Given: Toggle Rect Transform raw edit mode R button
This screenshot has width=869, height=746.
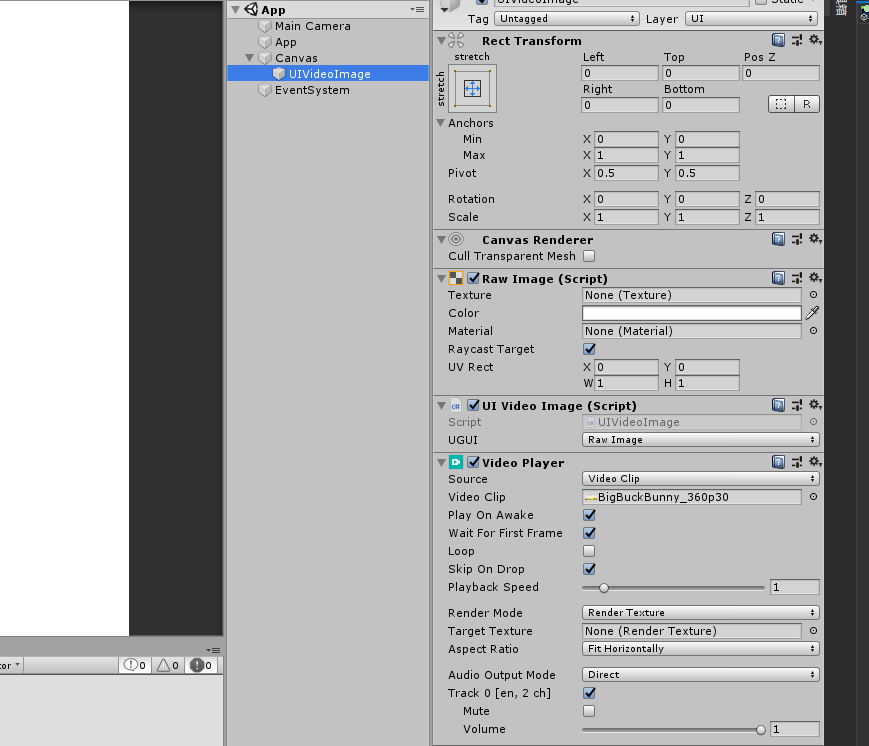Looking at the screenshot, I should tap(807, 104).
